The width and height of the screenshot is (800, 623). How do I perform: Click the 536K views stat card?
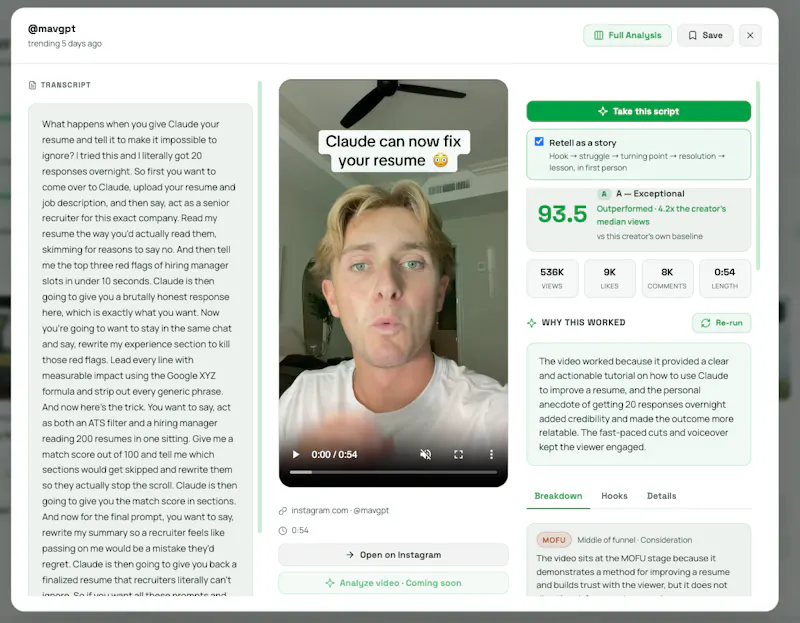tap(552, 278)
